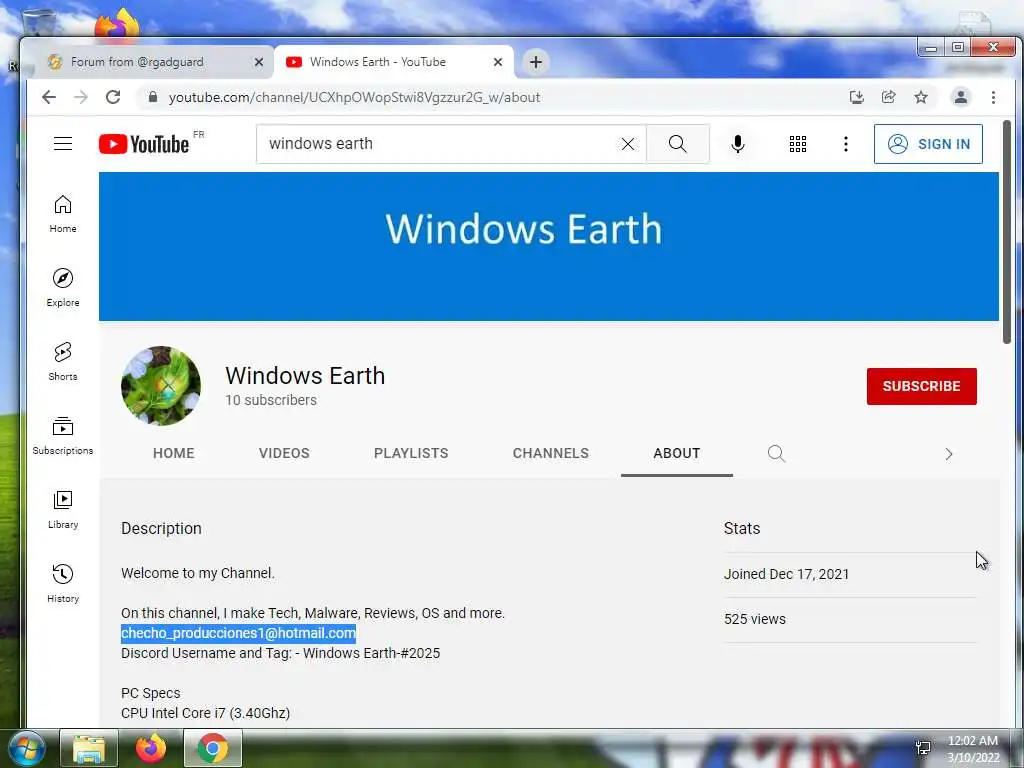Open the Chrome profile icon
The width and height of the screenshot is (1024, 768).
point(961,97)
